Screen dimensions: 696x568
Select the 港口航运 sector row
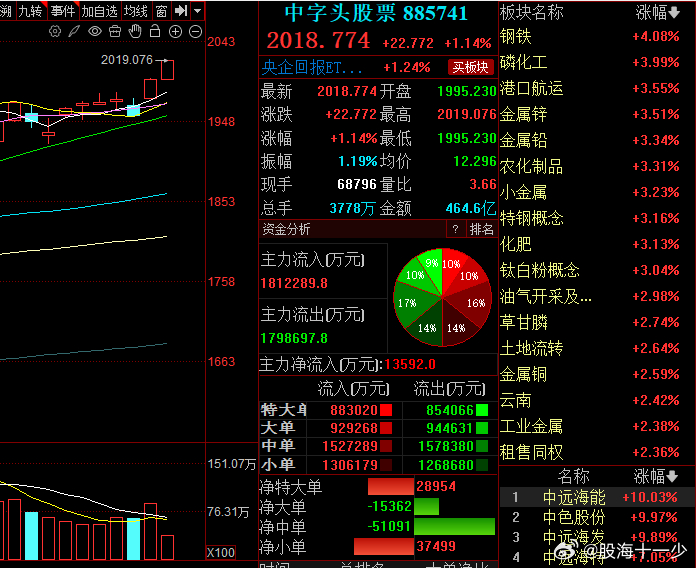point(597,88)
